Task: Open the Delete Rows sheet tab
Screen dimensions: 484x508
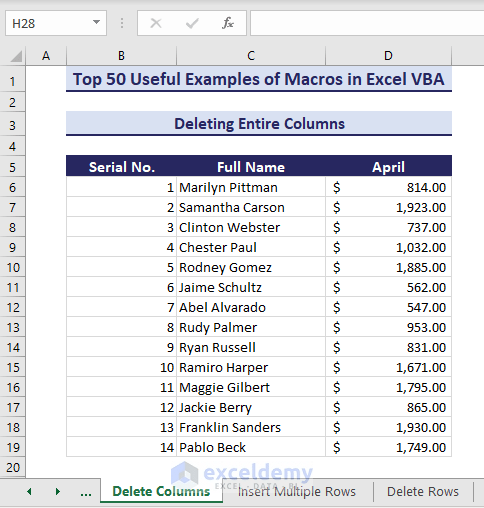Action: [x=423, y=492]
